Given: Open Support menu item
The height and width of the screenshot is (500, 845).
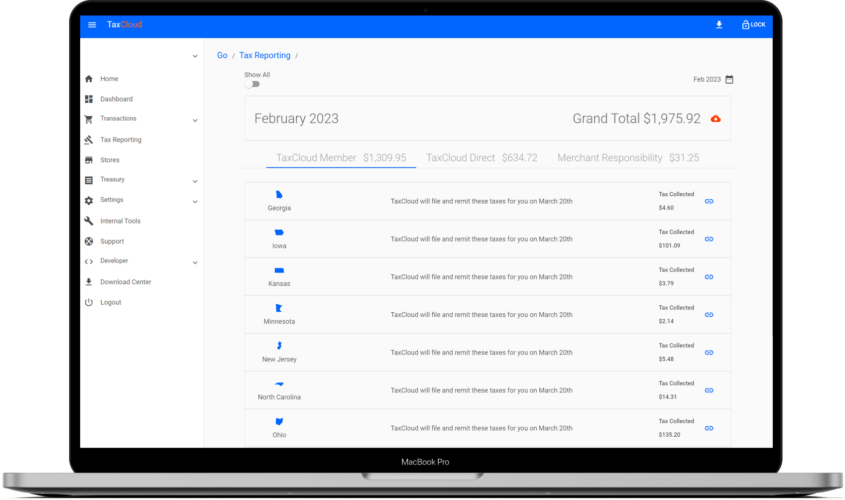Looking at the screenshot, I should tap(112, 241).
